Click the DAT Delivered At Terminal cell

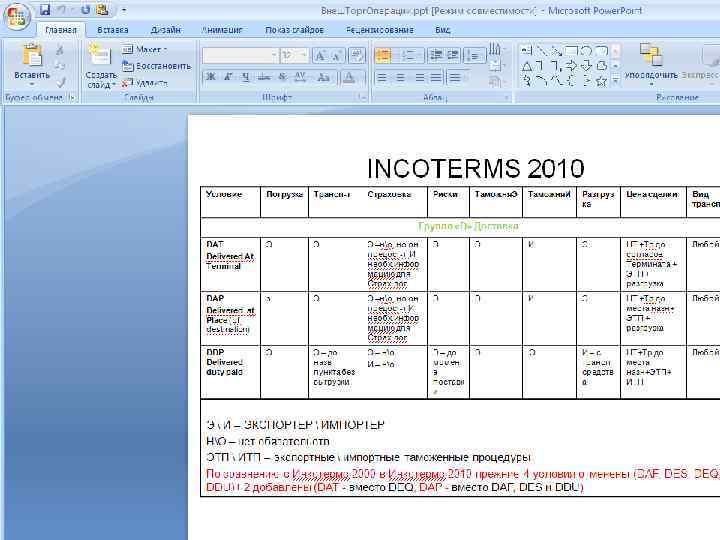tap(231, 264)
